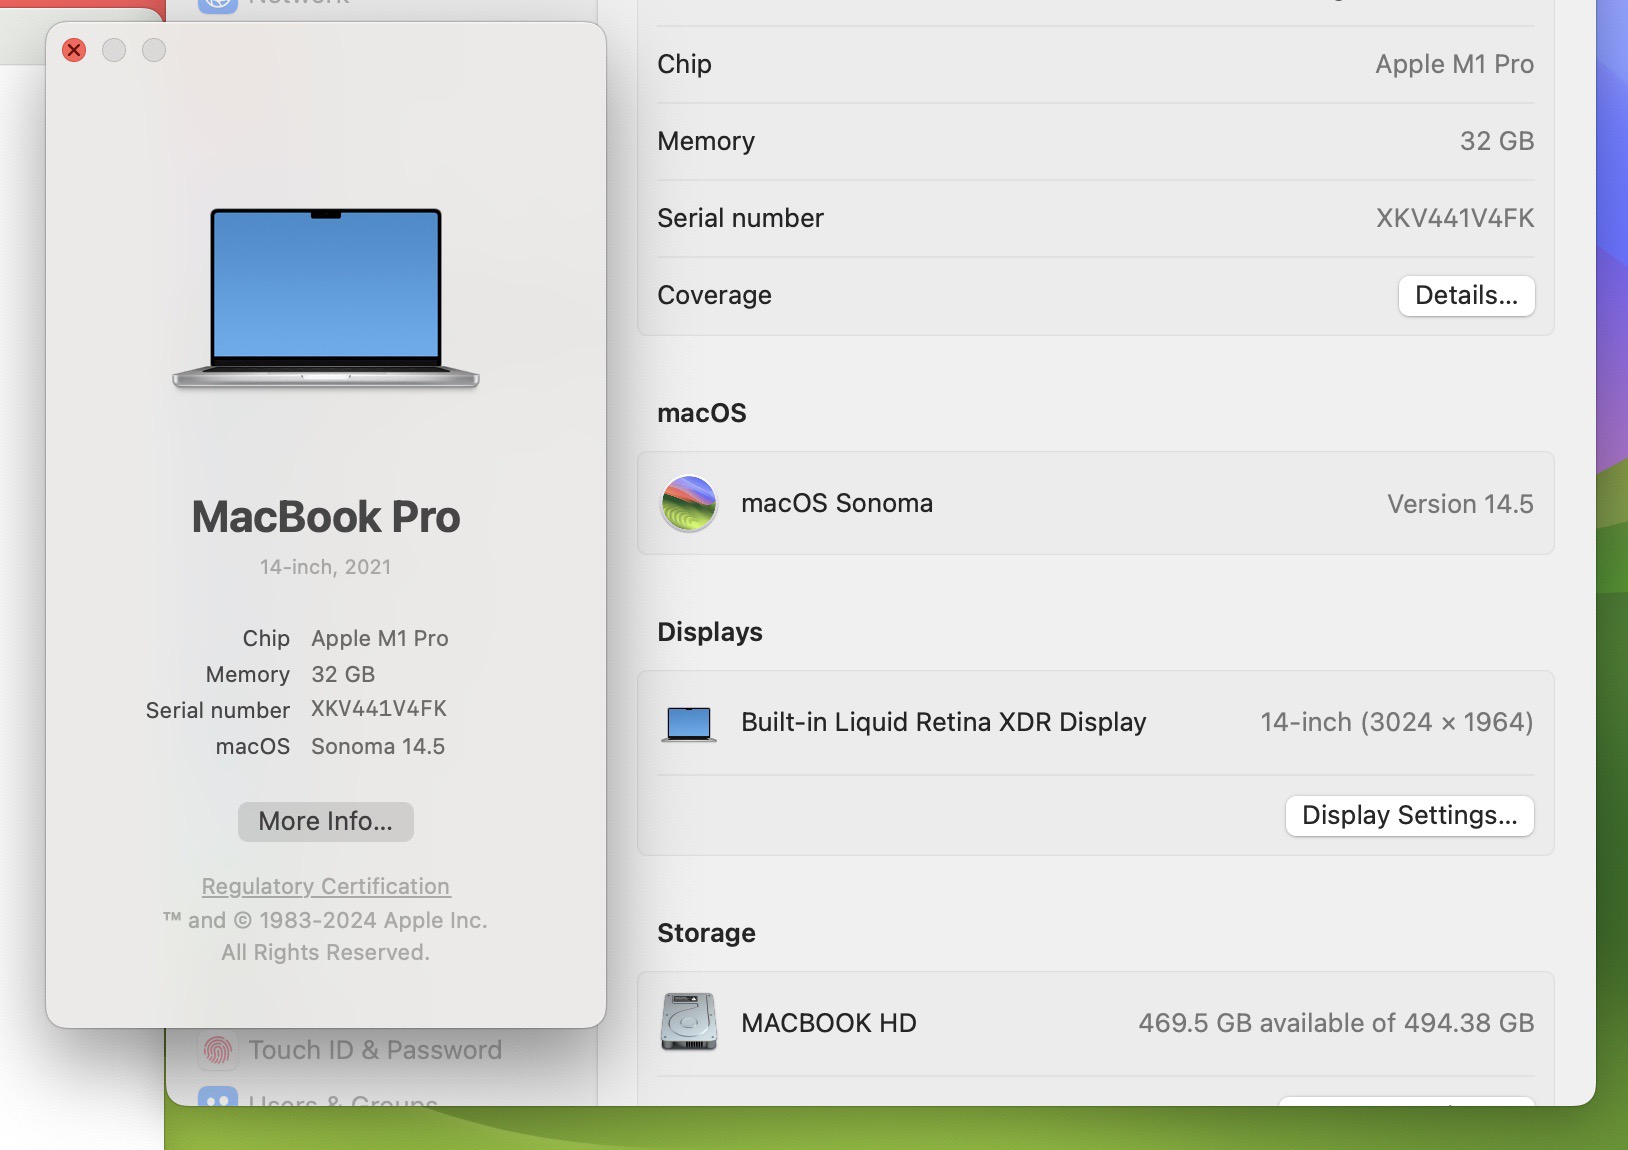The height and width of the screenshot is (1150, 1628).
Task: Click Built-in Liquid Retina XDR Display label
Action: click(x=944, y=722)
